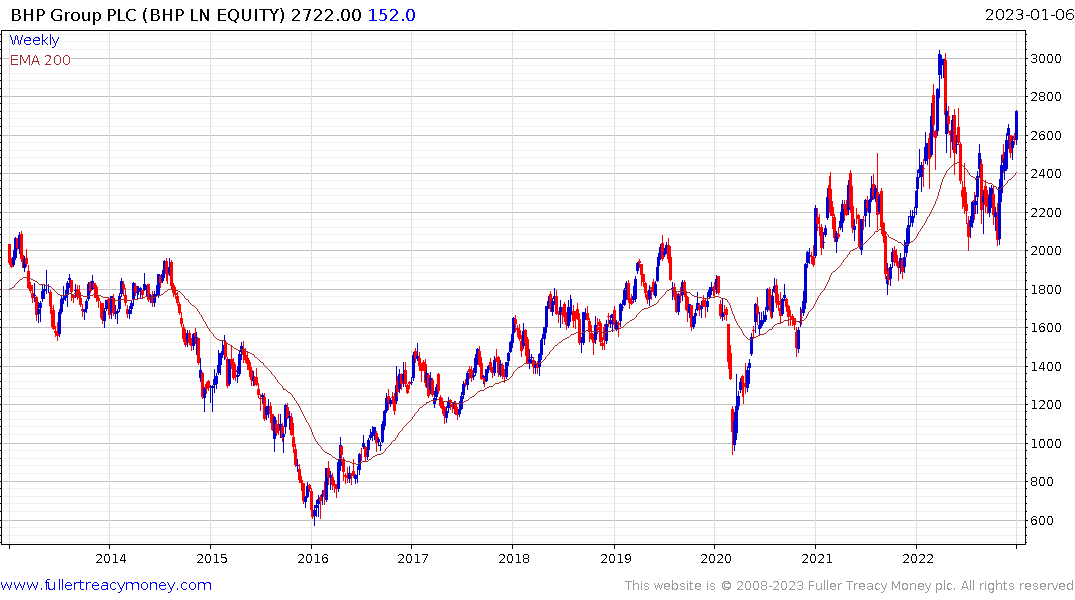The width and height of the screenshot is (1075, 600).
Task: Select the 2014 x-axis label
Action: (111, 558)
